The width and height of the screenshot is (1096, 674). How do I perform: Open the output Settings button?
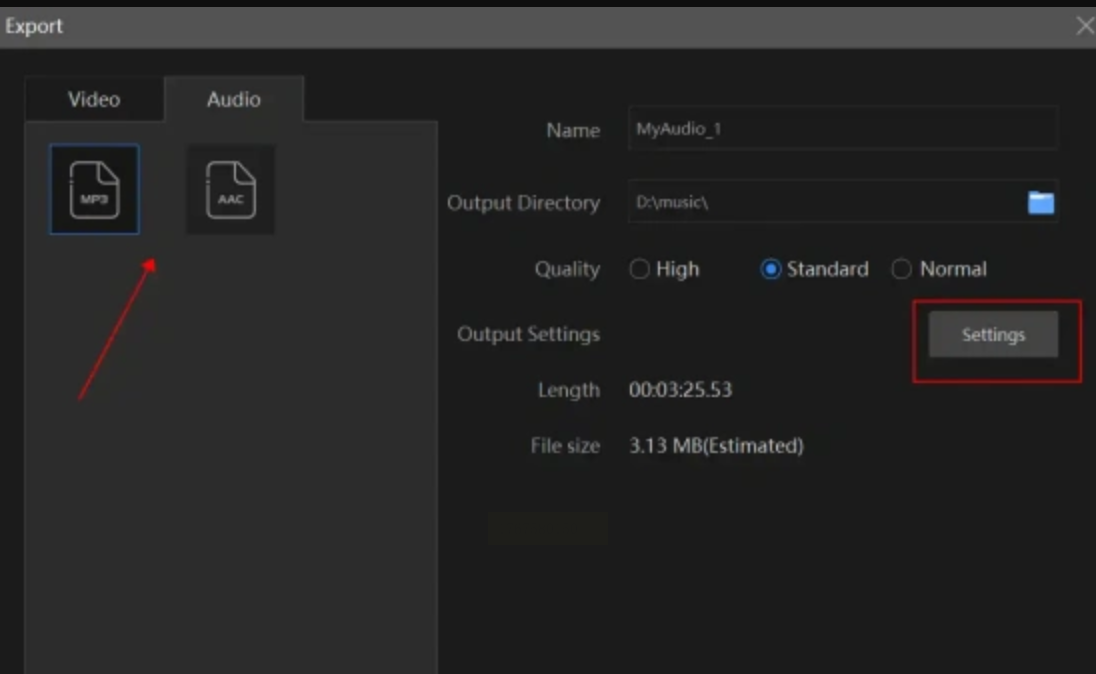[993, 335]
